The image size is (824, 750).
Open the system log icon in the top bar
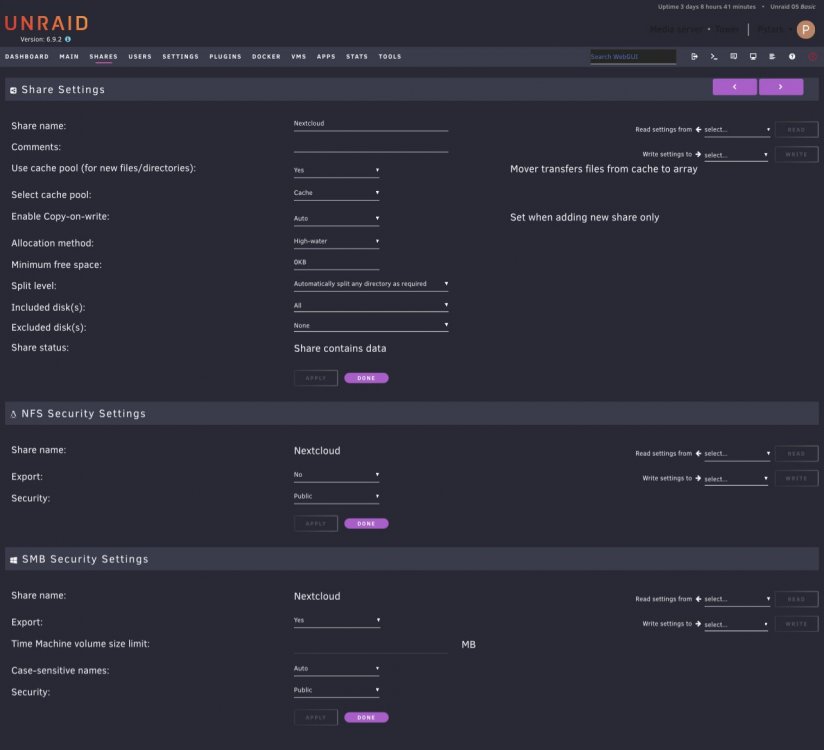772,56
